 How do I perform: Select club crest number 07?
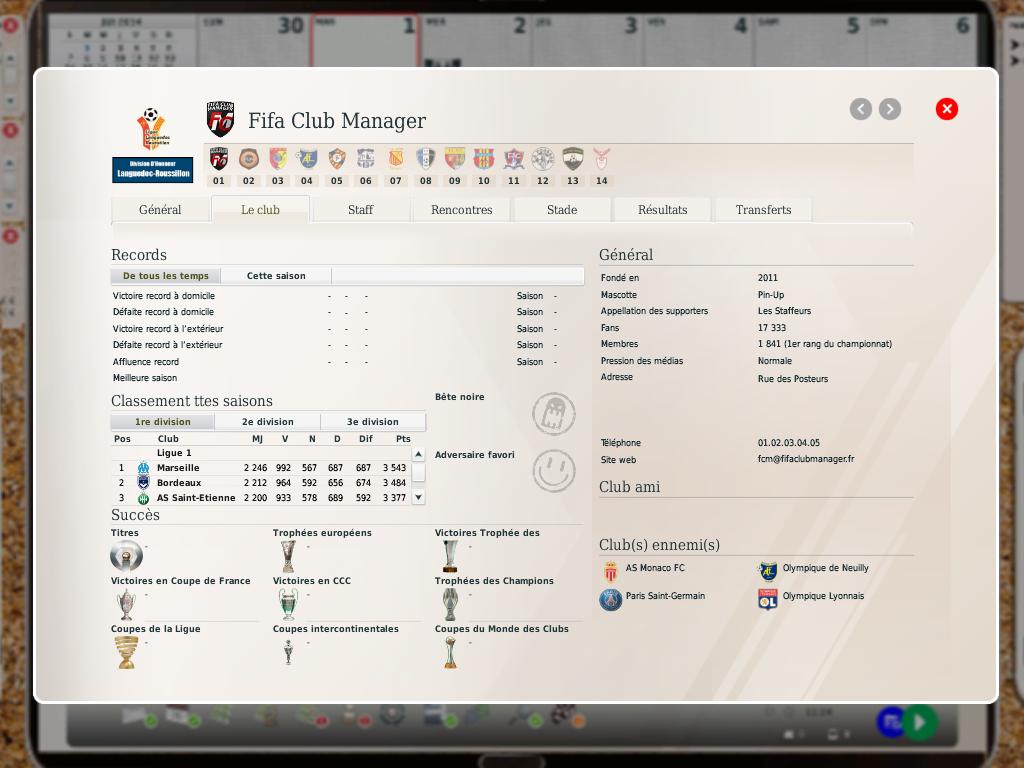click(396, 159)
